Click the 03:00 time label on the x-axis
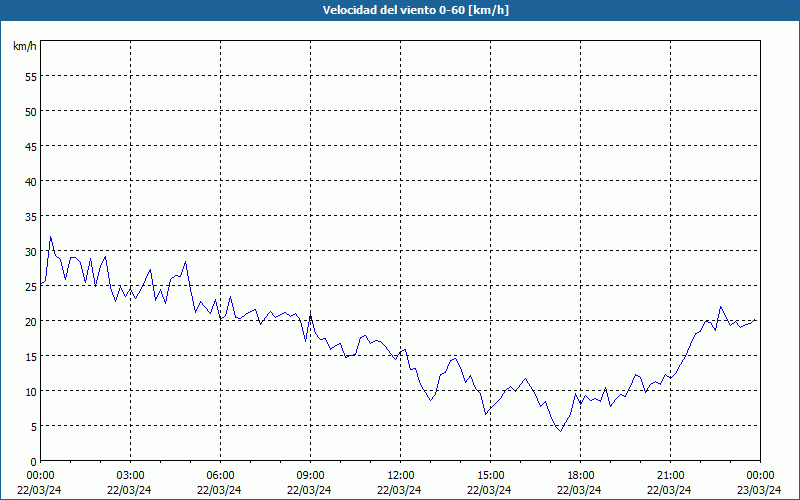Image resolution: width=800 pixels, height=500 pixels. [130, 476]
